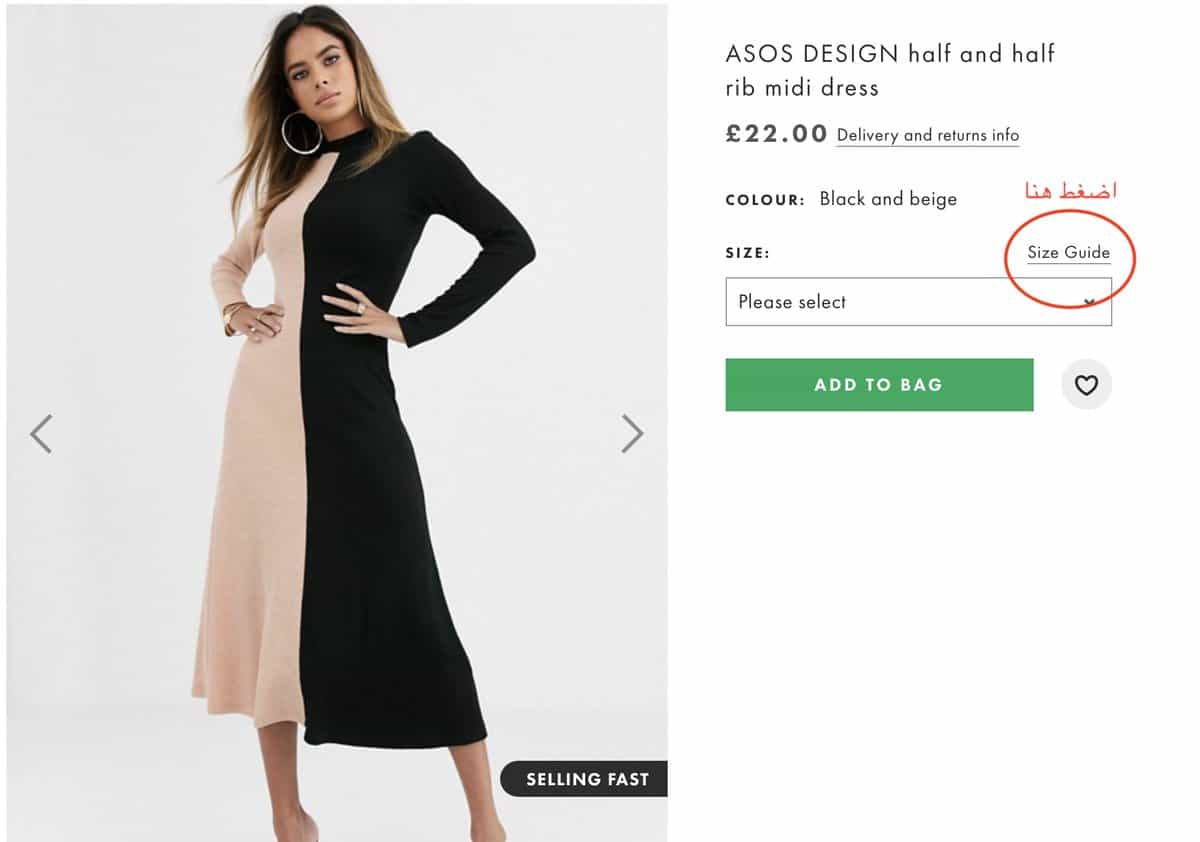This screenshot has width=1200, height=842.
Task: Click the chevron inside the size selector
Action: (1090, 302)
